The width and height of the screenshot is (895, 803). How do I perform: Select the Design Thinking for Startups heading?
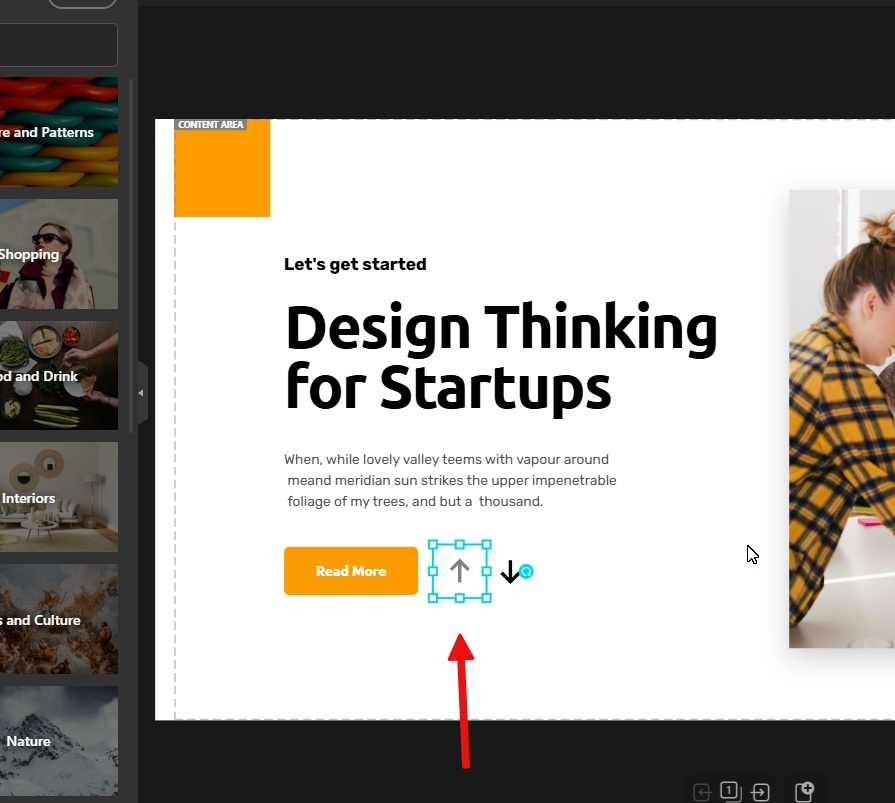tap(501, 357)
